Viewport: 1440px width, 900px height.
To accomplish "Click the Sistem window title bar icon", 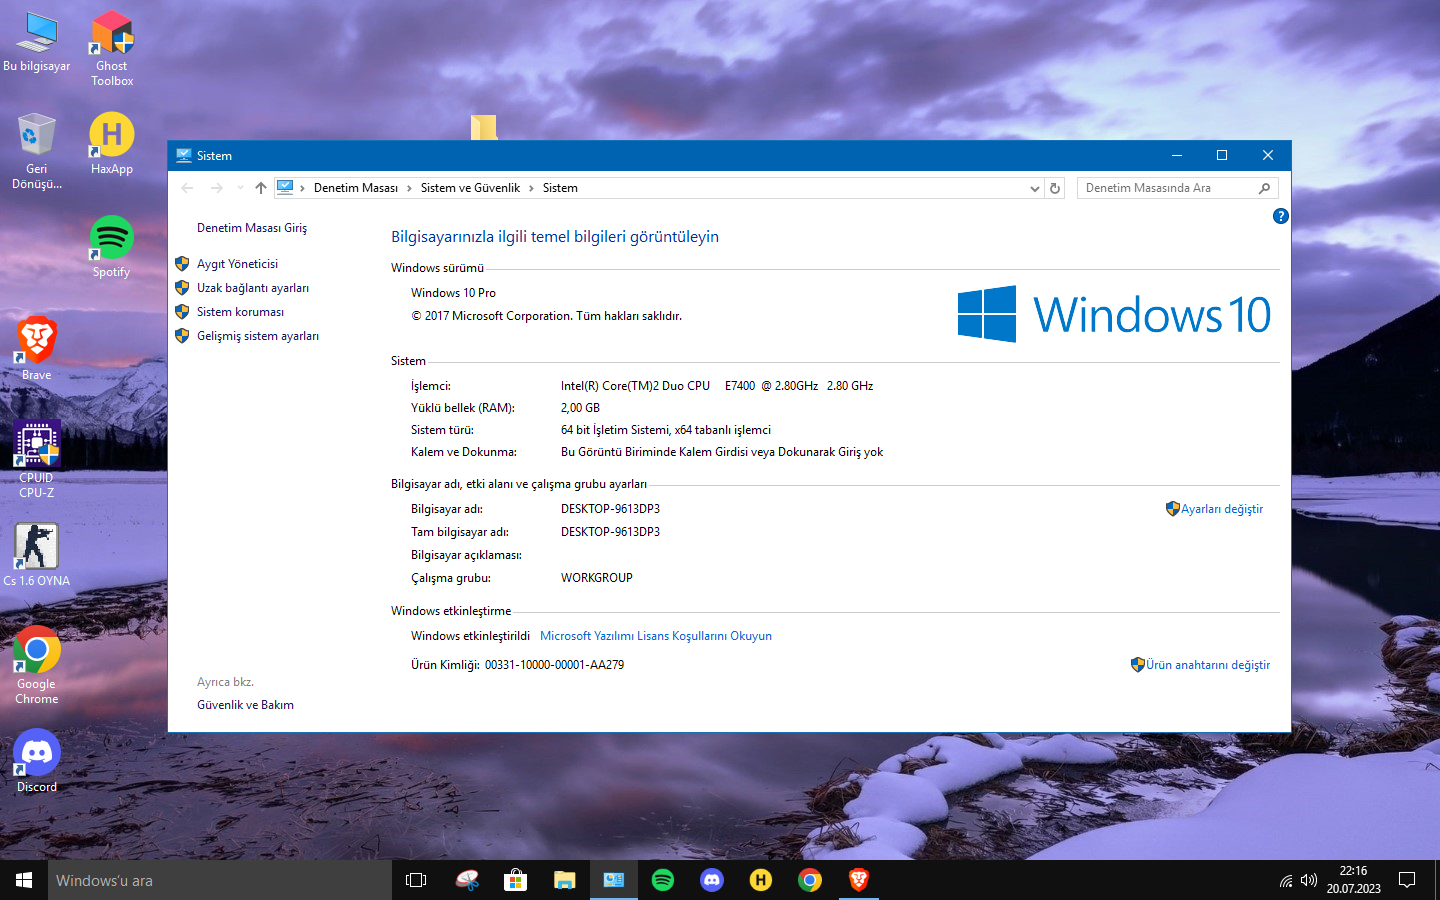I will [184, 155].
